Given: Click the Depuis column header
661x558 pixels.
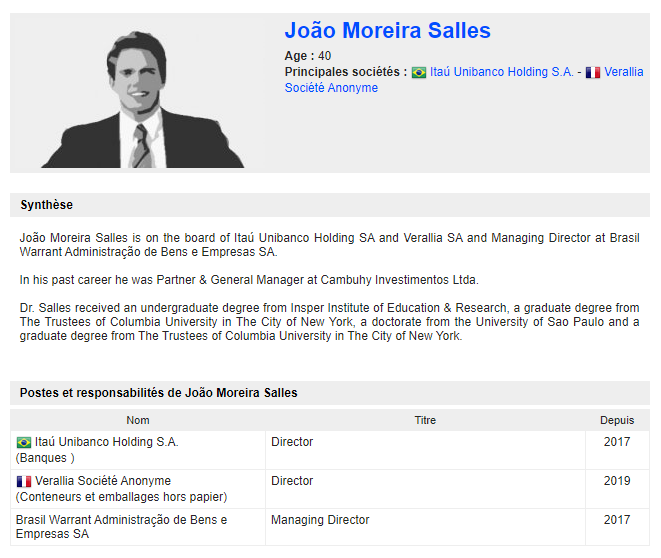Looking at the screenshot, I should point(617,421).
